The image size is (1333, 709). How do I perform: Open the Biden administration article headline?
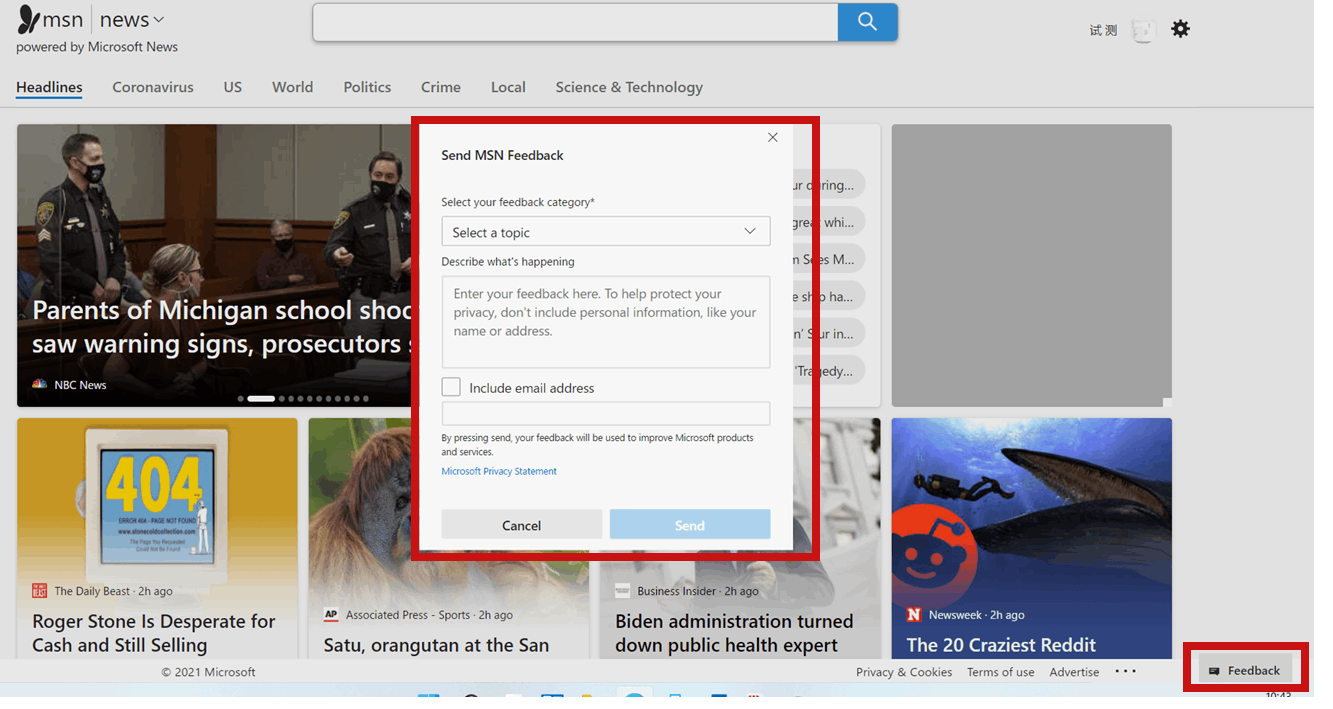[x=734, y=633]
